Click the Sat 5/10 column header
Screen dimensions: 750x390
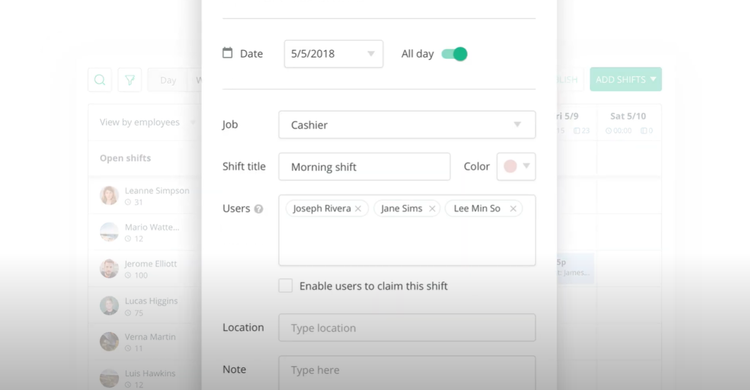(629, 122)
